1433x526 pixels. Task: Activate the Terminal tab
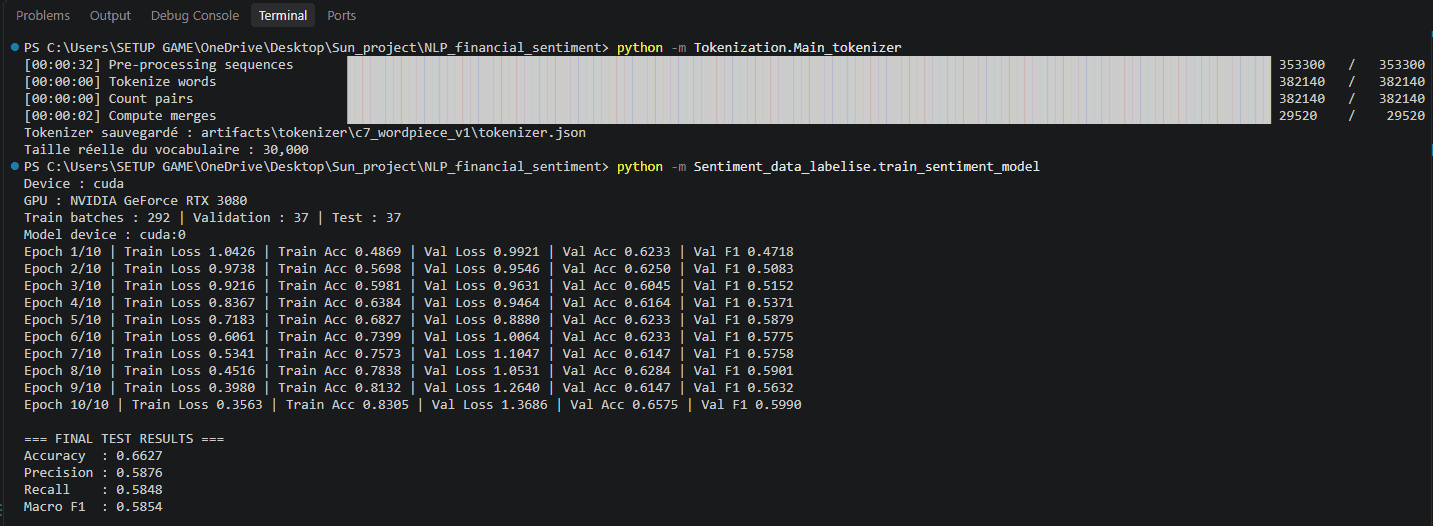tap(283, 15)
